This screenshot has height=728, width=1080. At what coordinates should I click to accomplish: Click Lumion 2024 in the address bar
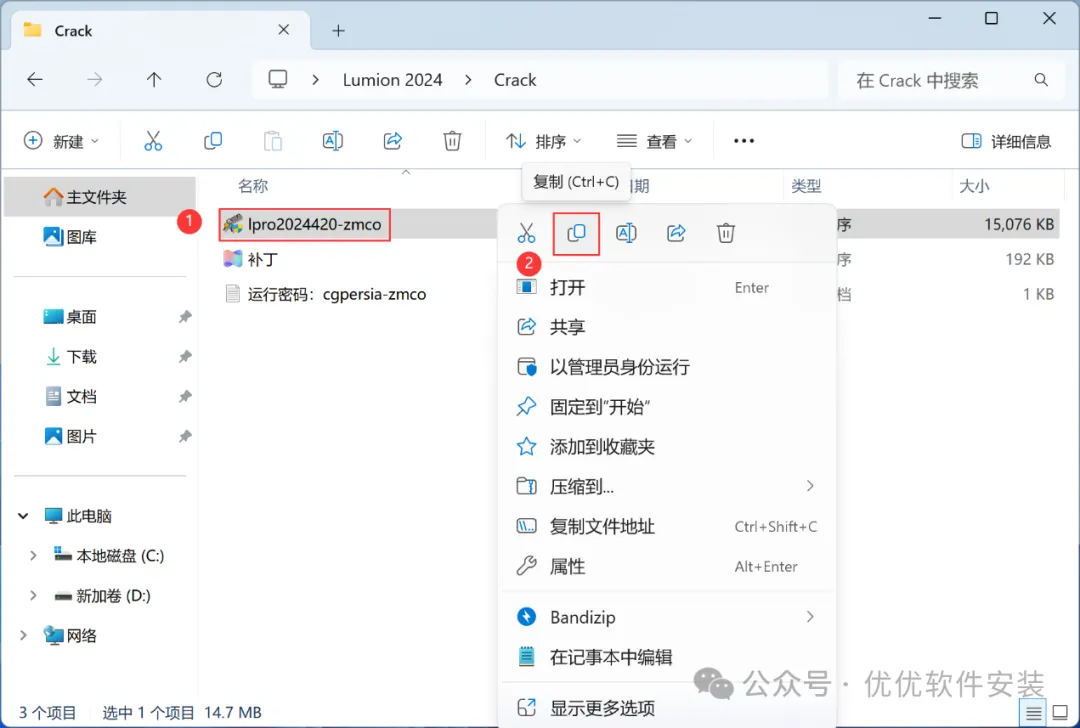click(393, 80)
